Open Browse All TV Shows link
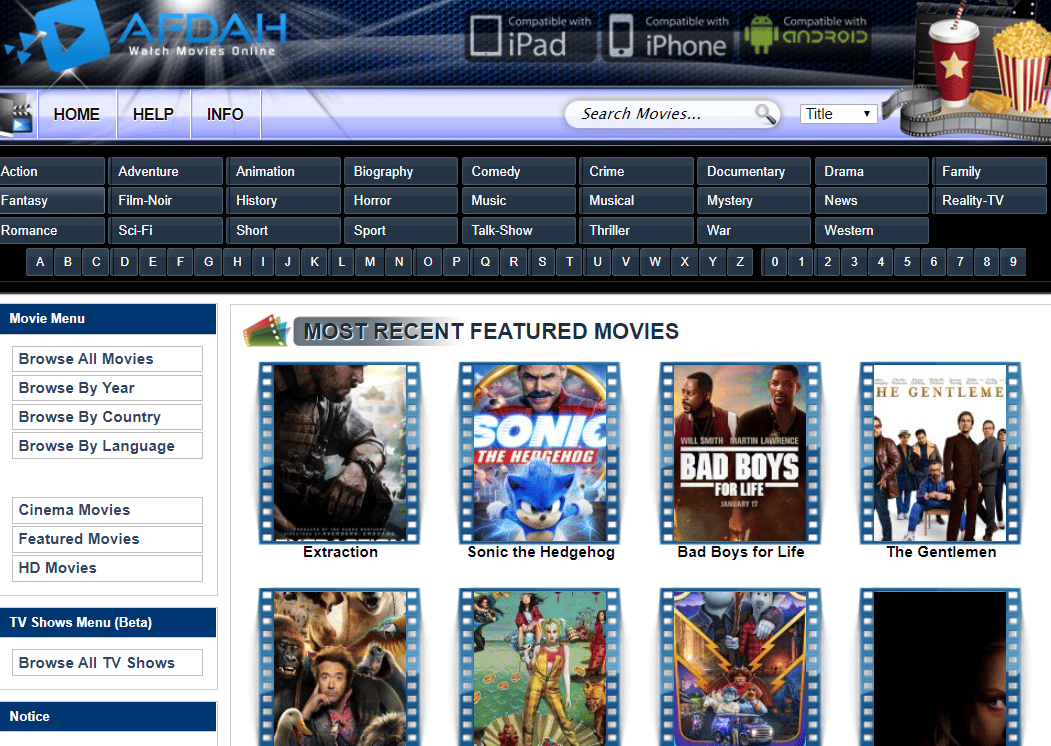The height and width of the screenshot is (746, 1051). point(107,663)
